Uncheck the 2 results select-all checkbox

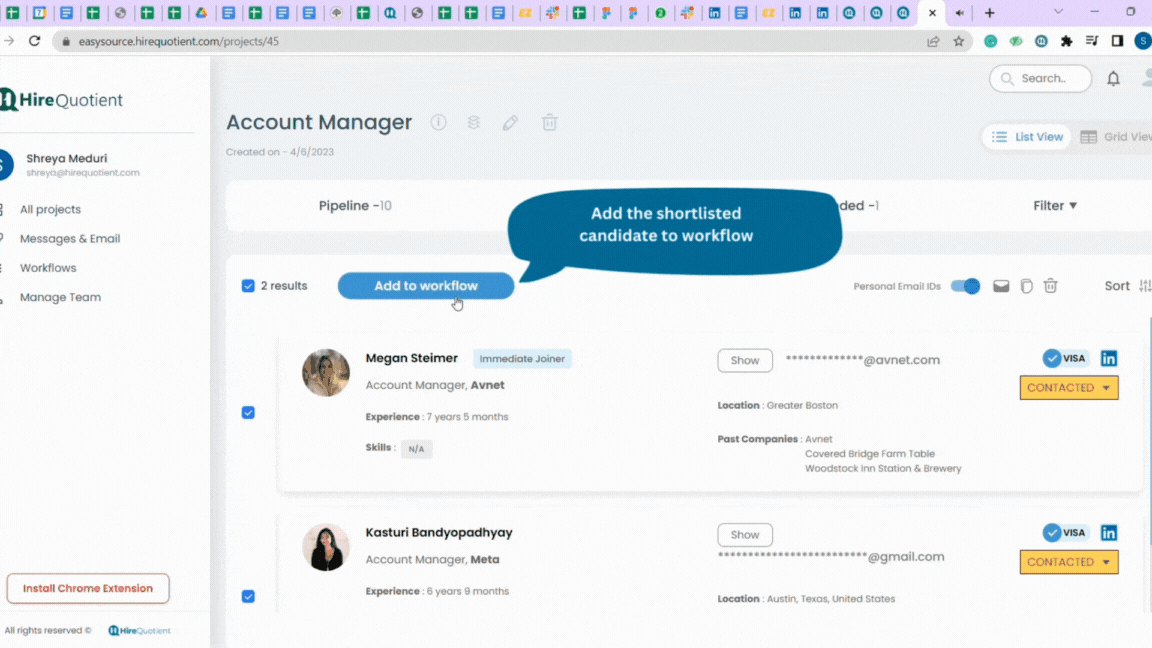[248, 286]
